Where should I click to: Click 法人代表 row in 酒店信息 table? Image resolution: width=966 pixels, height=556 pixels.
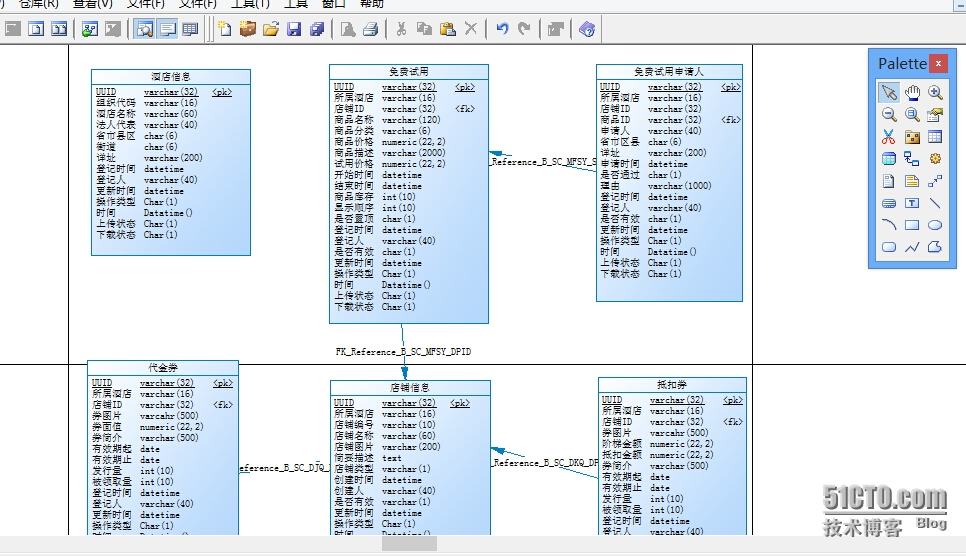pos(171,125)
